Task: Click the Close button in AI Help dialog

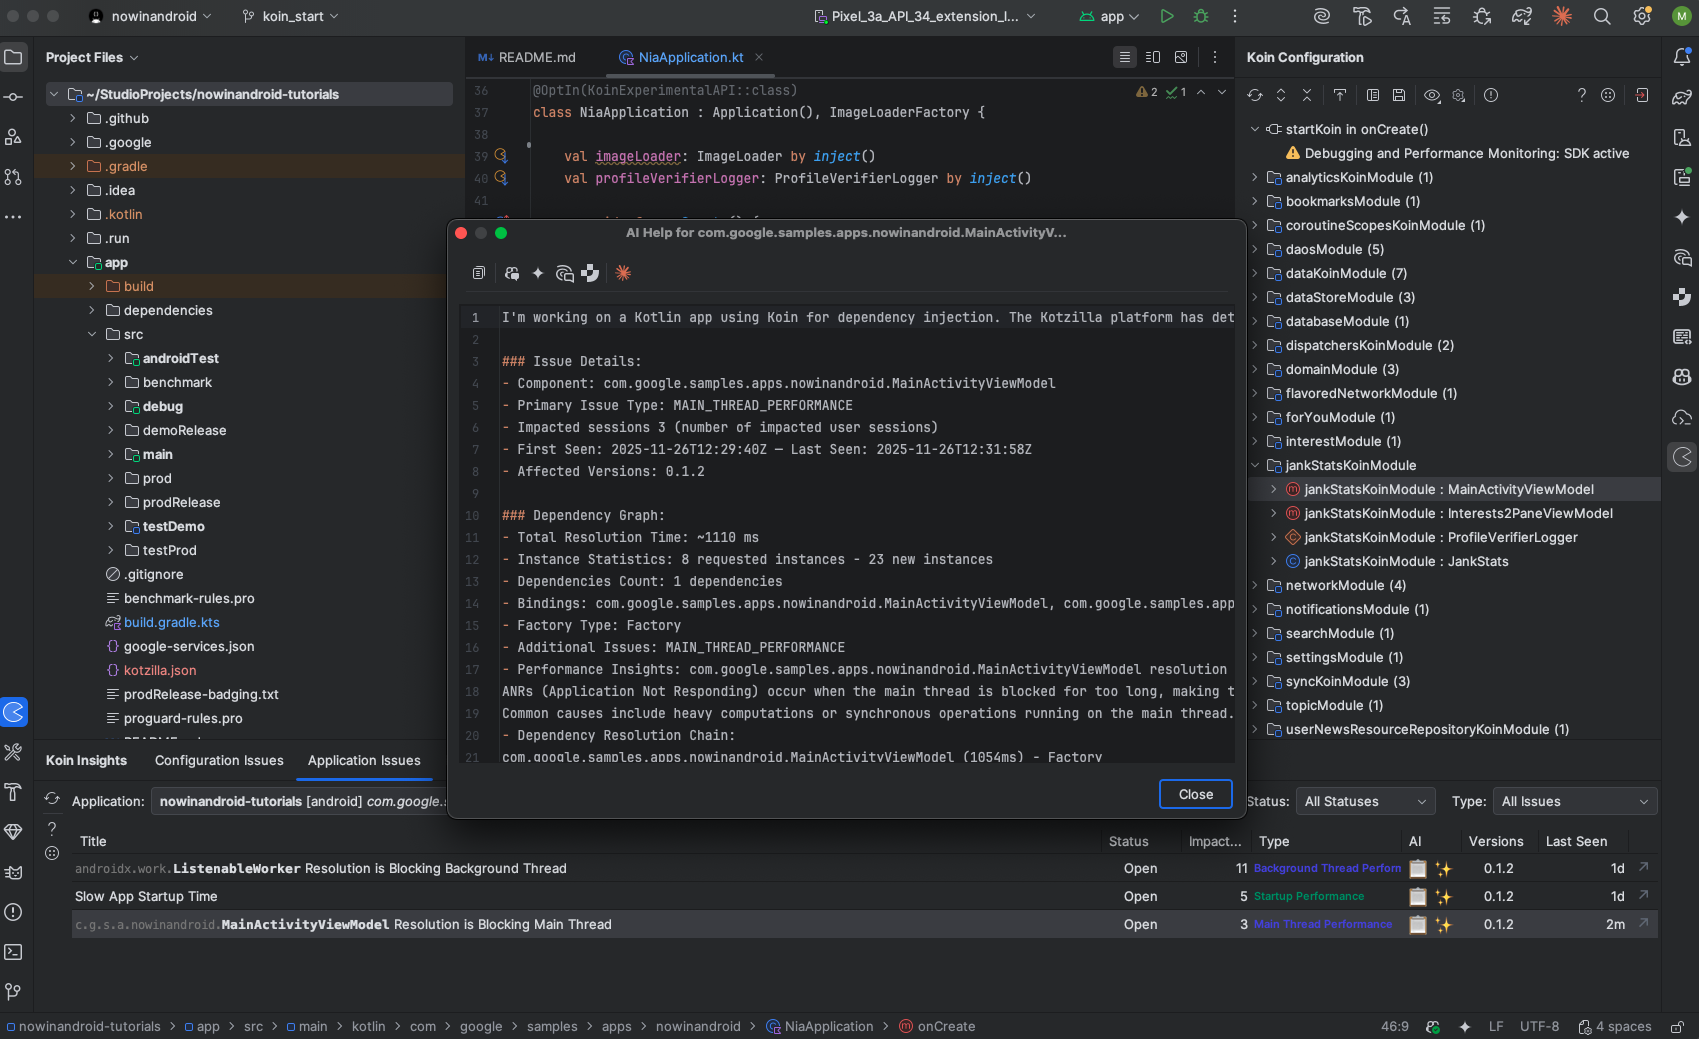Action: point(1195,794)
